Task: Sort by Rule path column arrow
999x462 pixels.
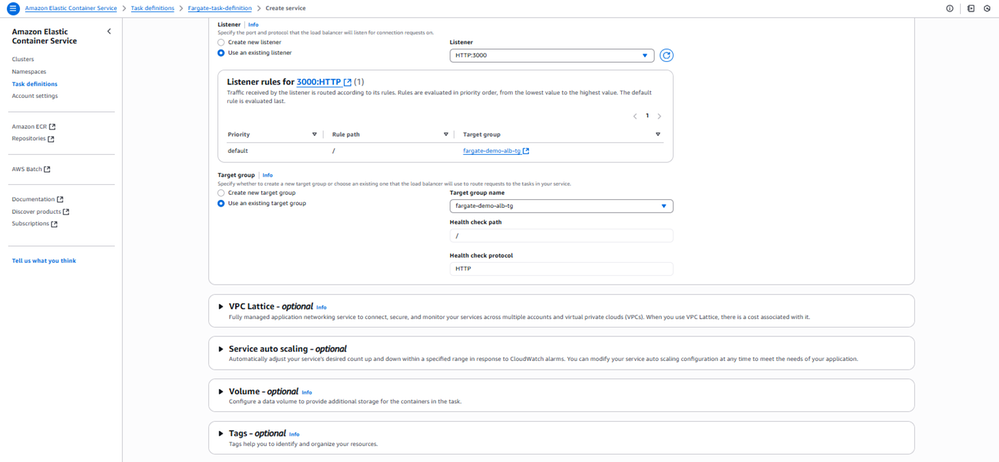Action: (445, 134)
